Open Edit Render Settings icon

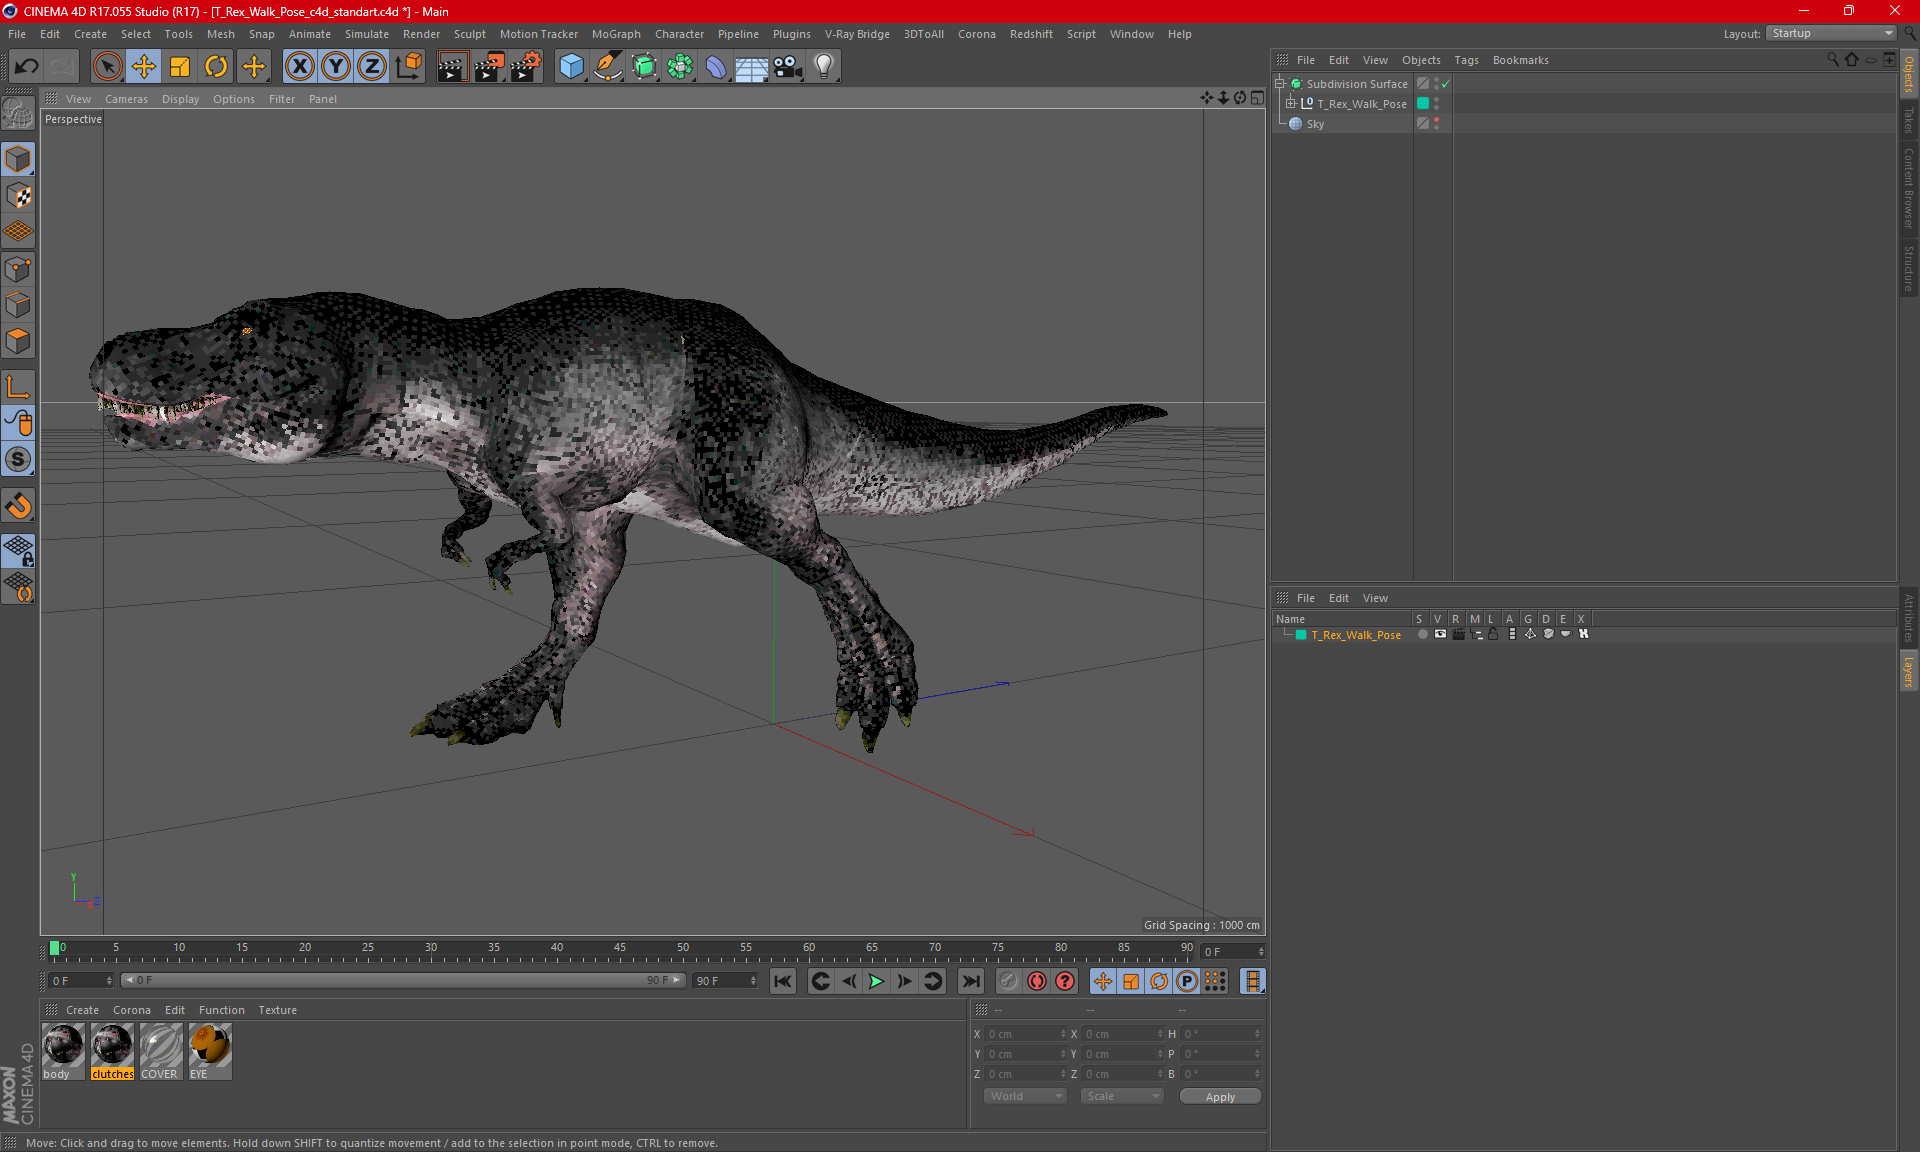tap(526, 67)
